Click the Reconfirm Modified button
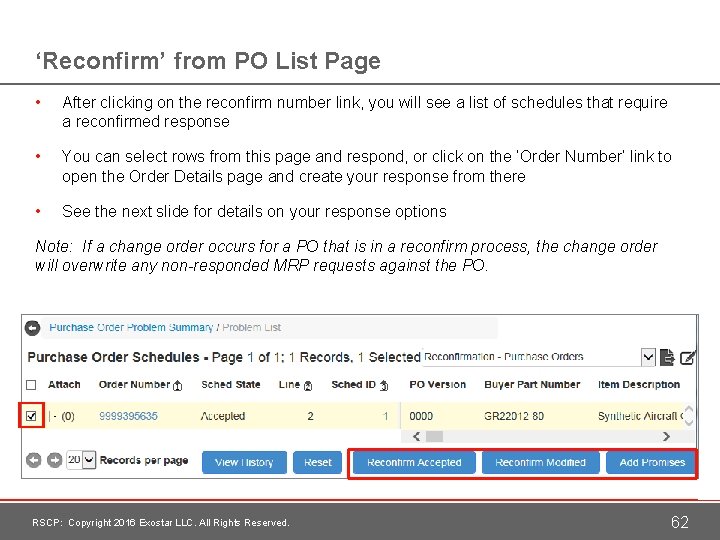Viewport: 720px width, 540px height. point(540,462)
